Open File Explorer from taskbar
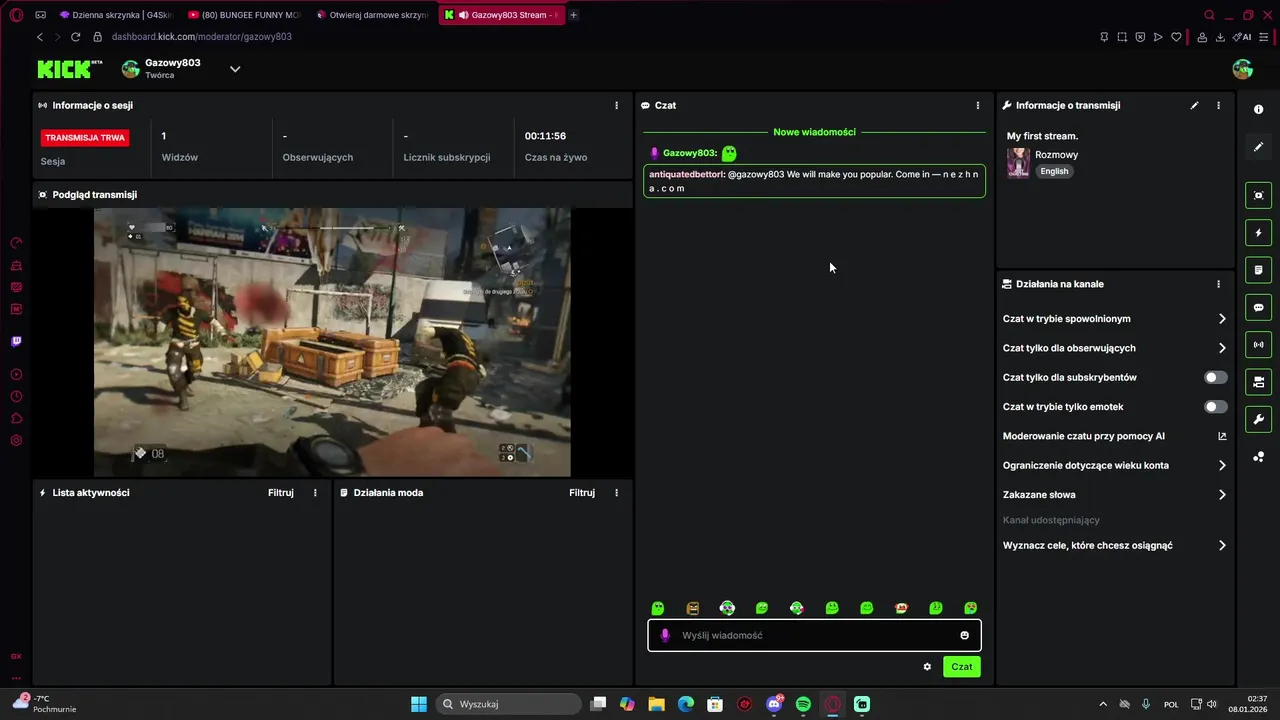 pos(657,704)
